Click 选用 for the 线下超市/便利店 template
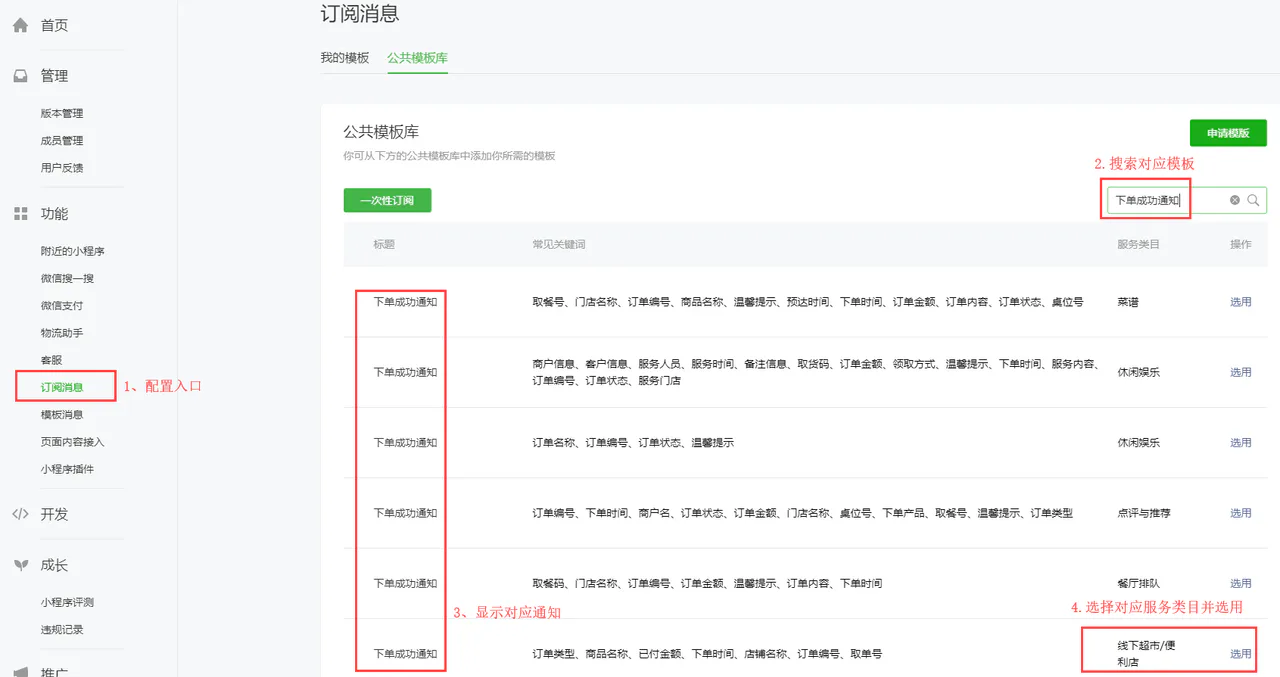 click(1240, 654)
